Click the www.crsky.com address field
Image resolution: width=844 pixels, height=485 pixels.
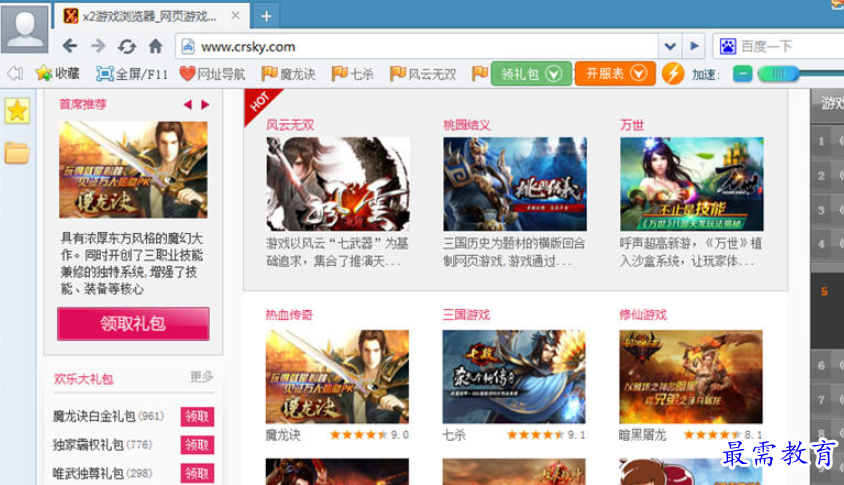pos(417,47)
